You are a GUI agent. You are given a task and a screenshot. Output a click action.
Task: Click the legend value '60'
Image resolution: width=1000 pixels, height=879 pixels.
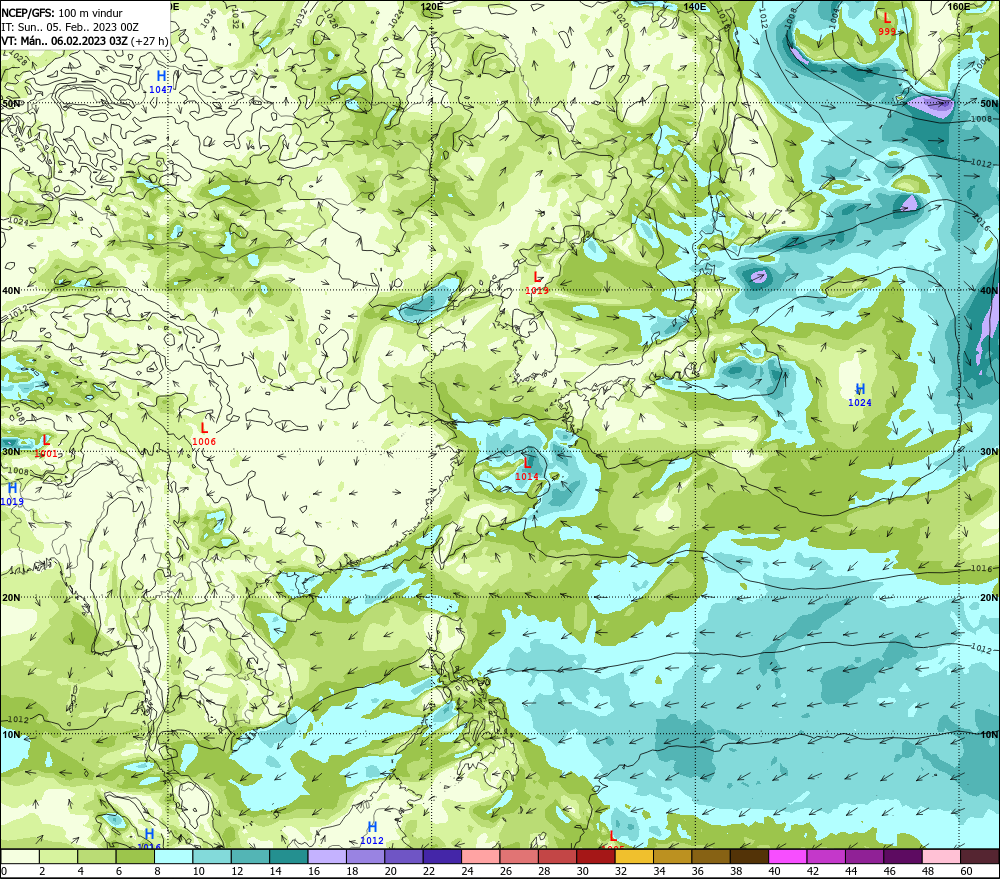966,871
